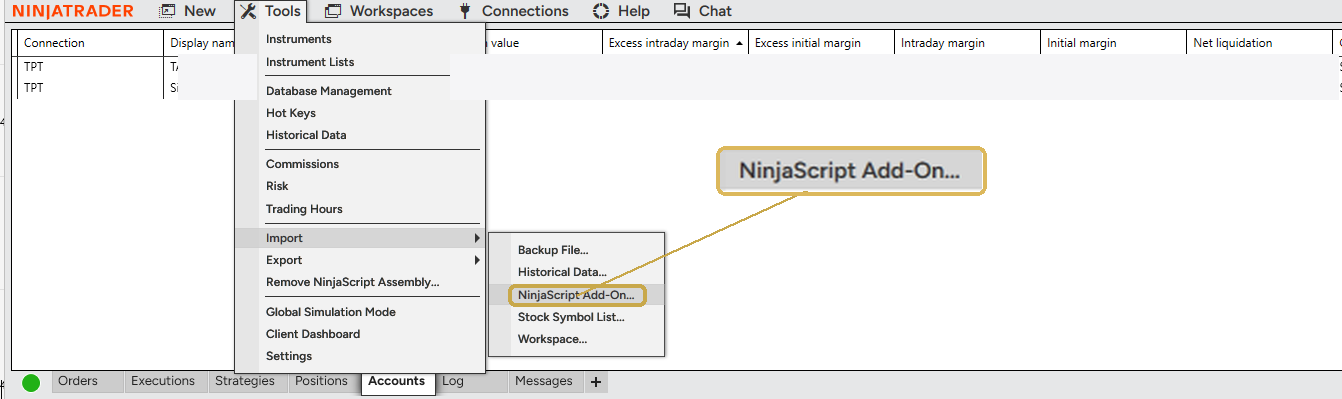
Task: Click the NINJATRADER logo
Action: coord(72,11)
